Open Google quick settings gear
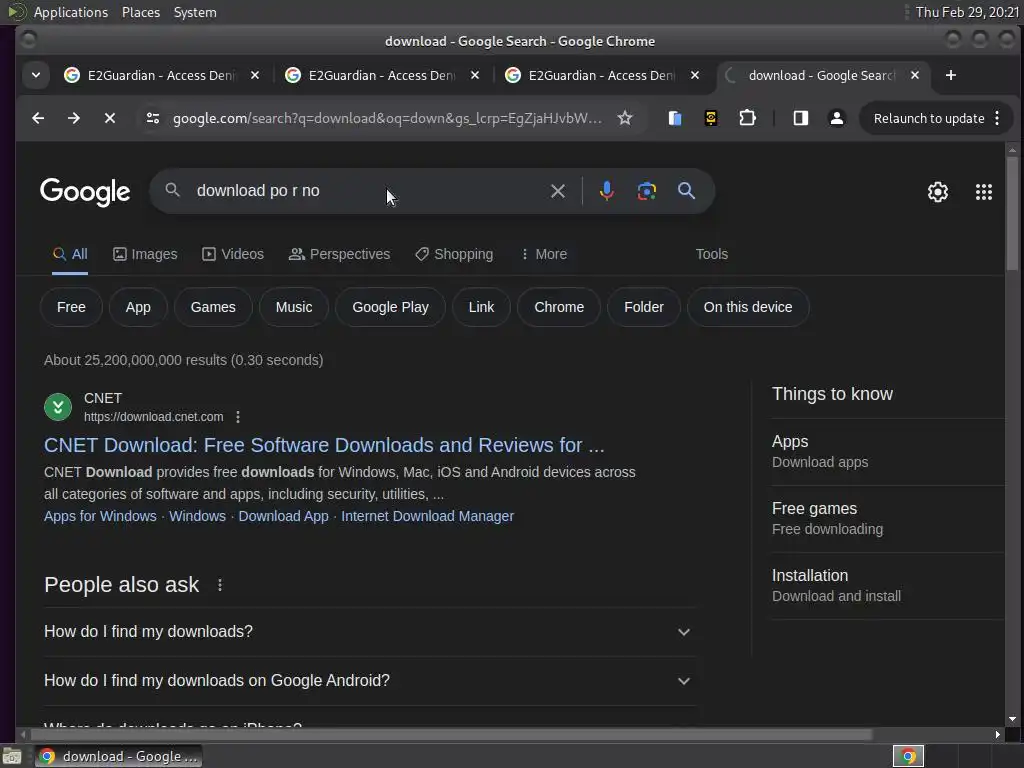The height and width of the screenshot is (768, 1024). [x=938, y=192]
